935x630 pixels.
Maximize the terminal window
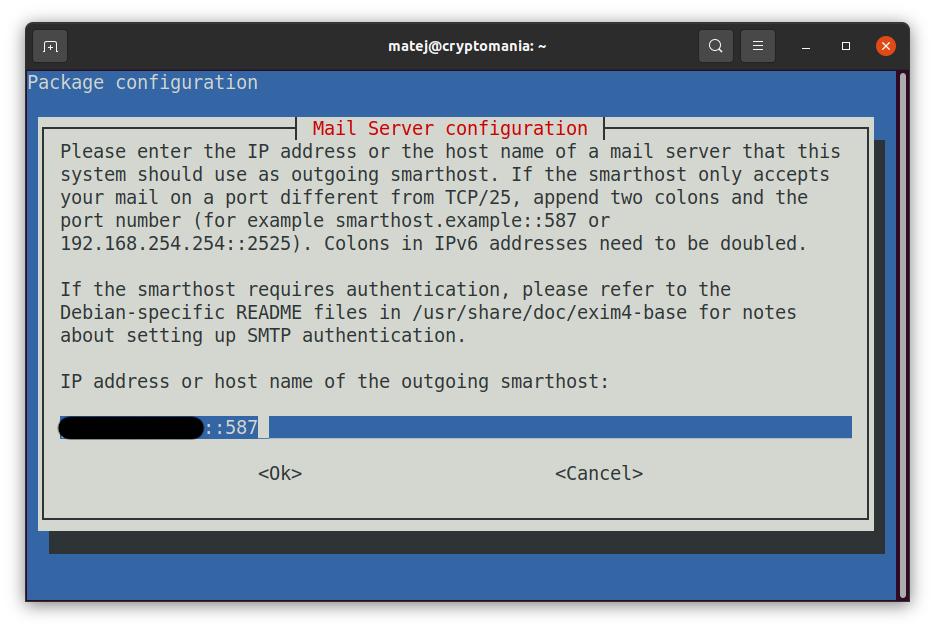[845, 46]
